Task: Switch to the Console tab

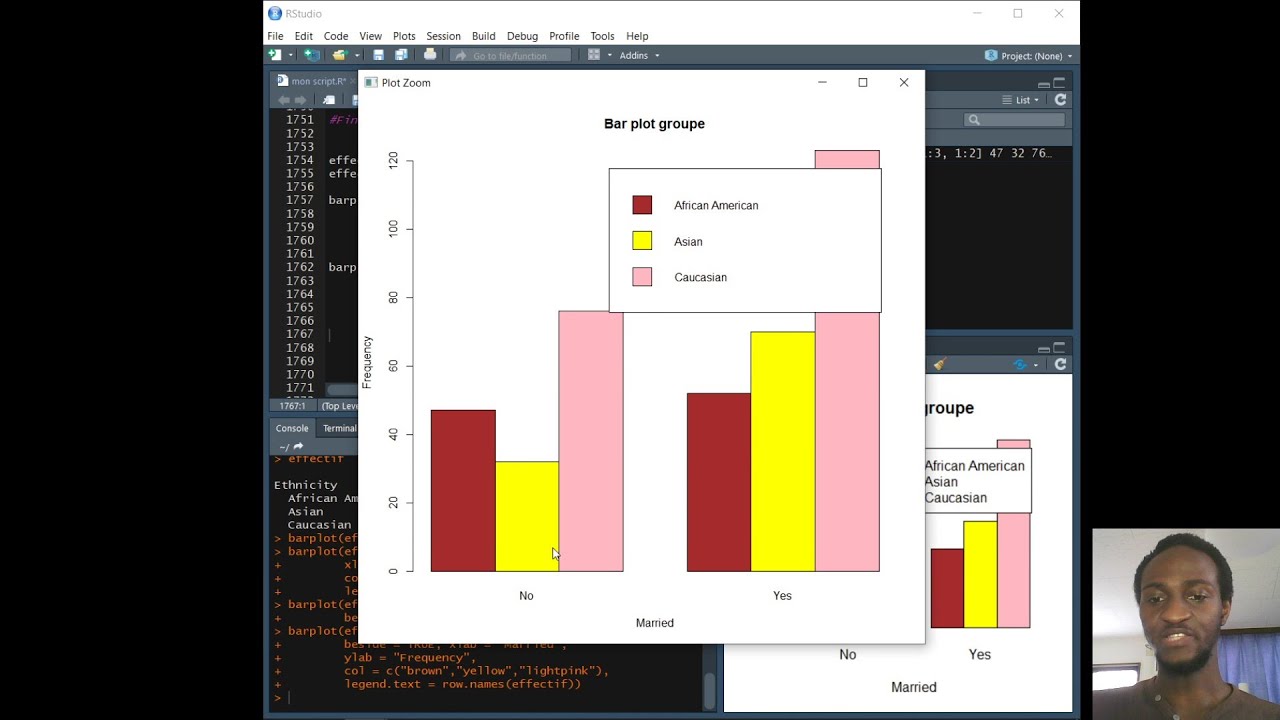Action: coord(292,428)
